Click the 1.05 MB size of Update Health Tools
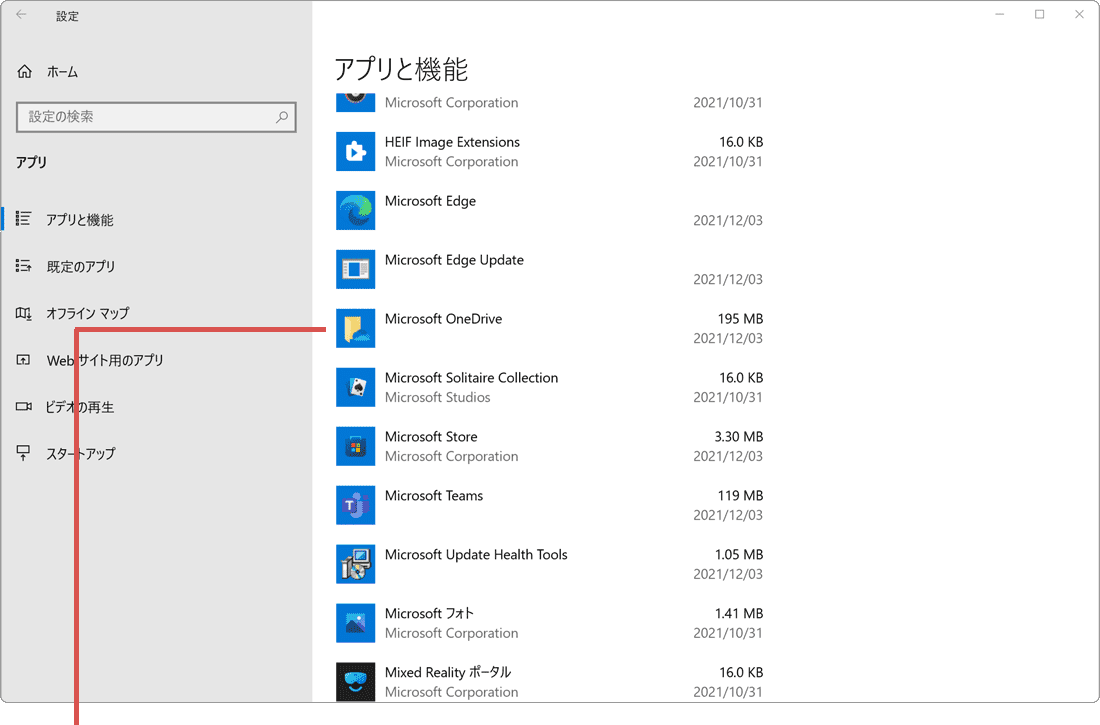The width and height of the screenshot is (1100, 725). tap(739, 554)
